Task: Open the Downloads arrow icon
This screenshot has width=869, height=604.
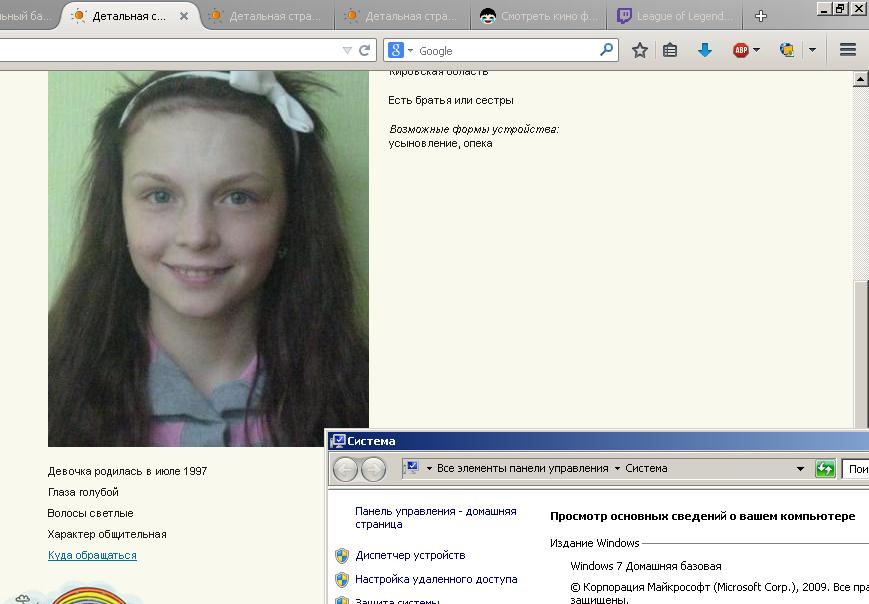Action: (704, 50)
